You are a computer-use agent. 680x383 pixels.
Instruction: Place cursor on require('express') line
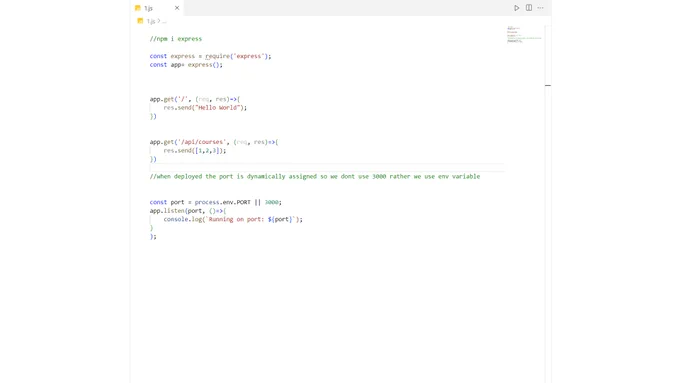(x=210, y=56)
